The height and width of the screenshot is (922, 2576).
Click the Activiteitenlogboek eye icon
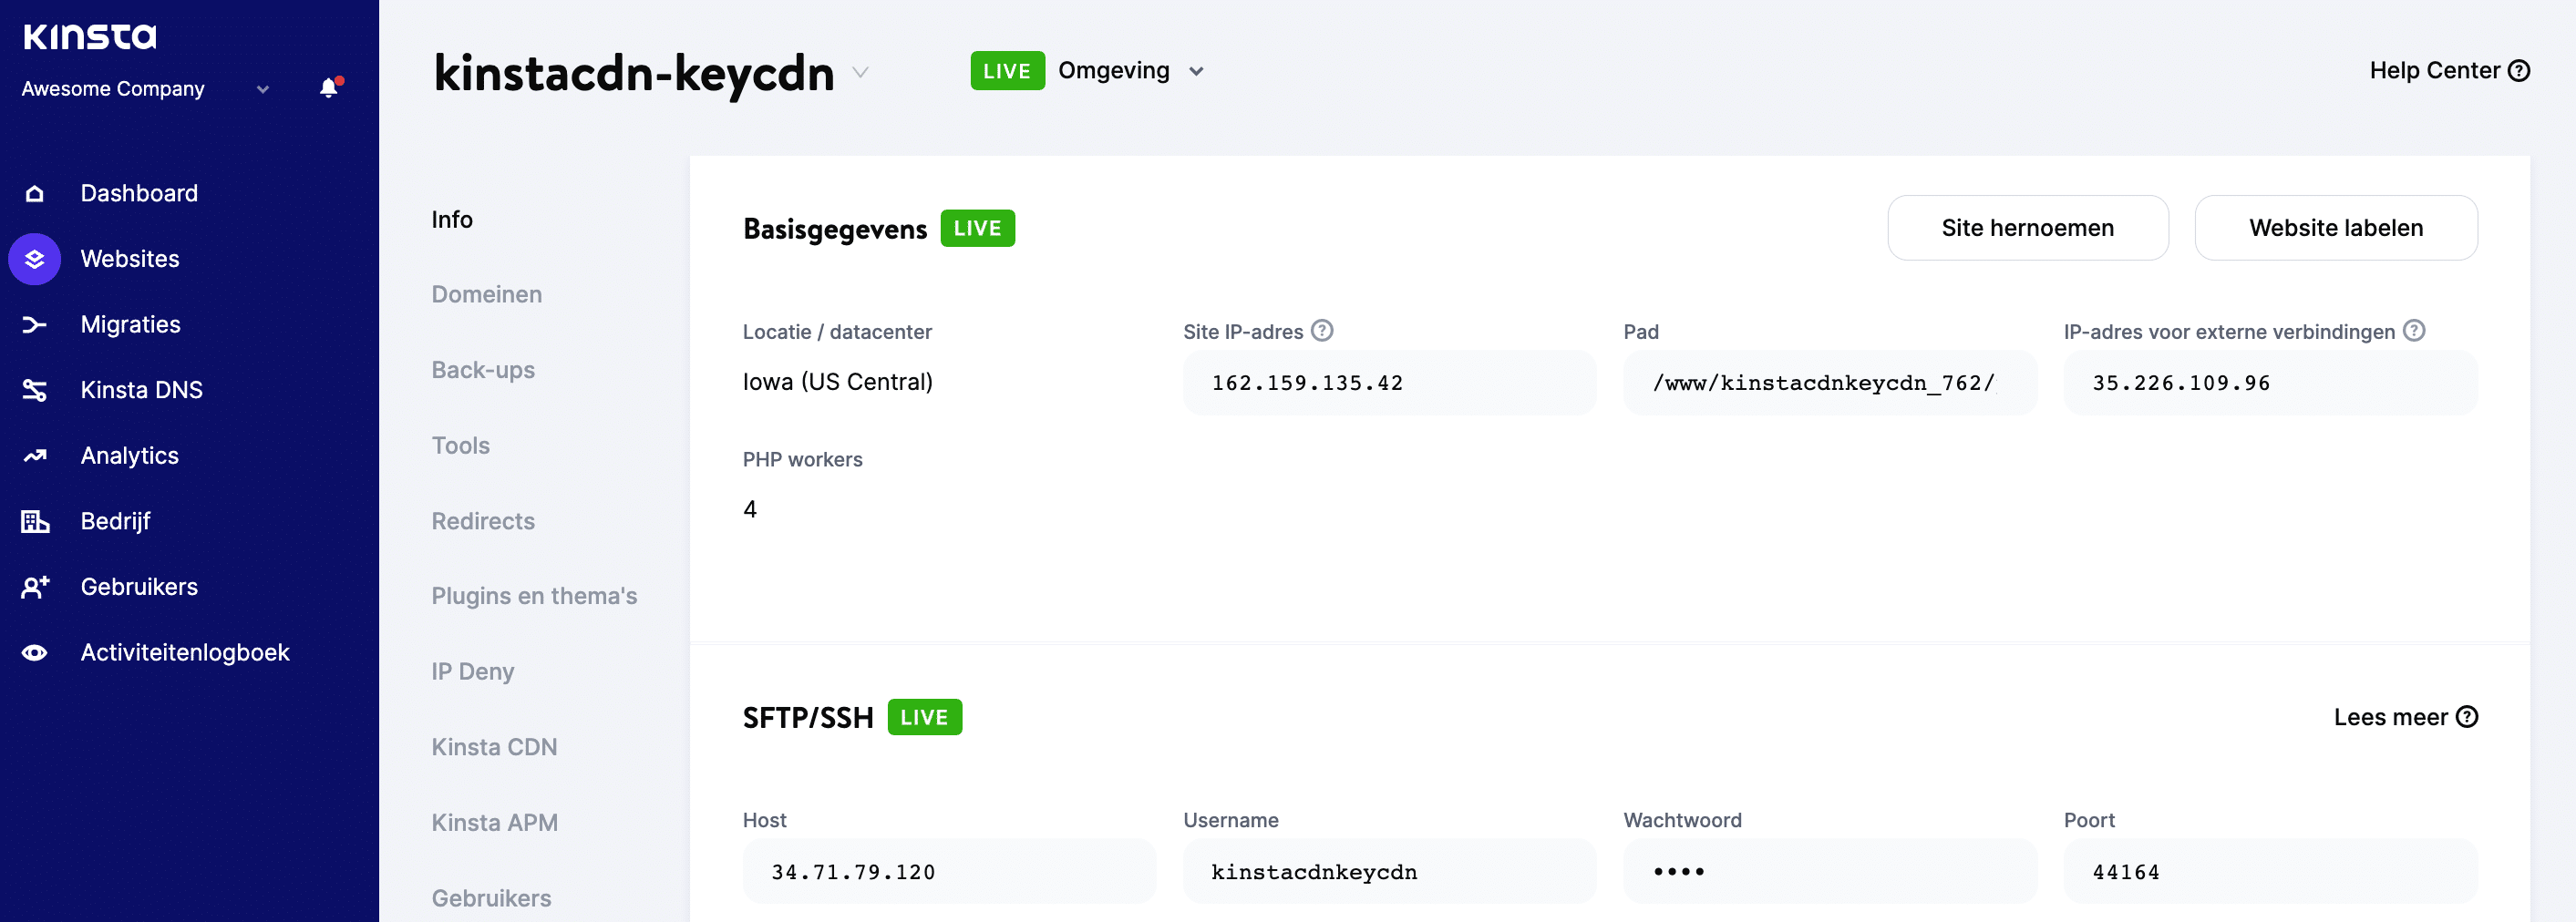tap(34, 651)
